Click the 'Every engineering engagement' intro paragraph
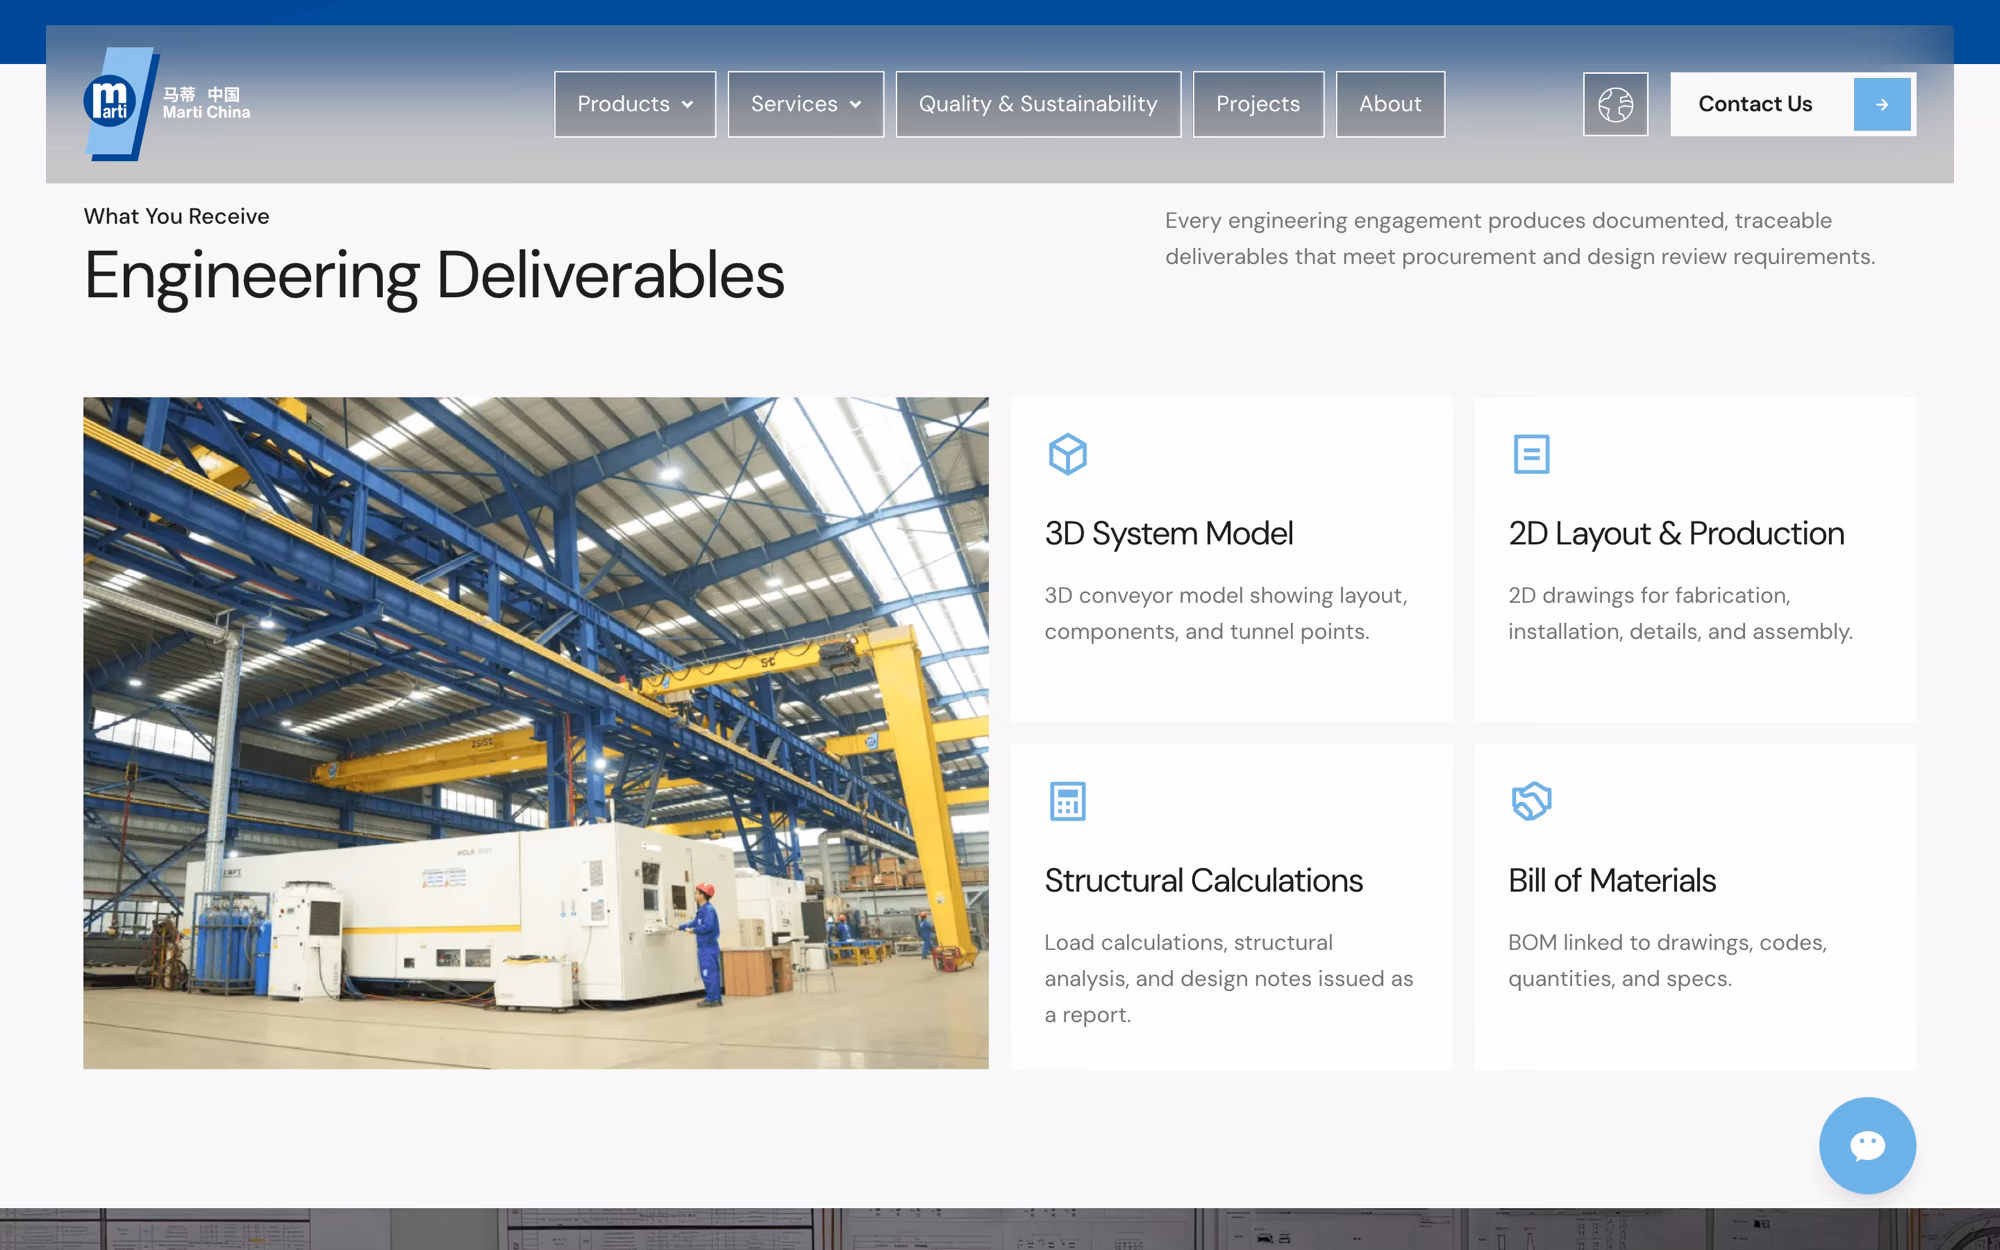 (x=1520, y=238)
